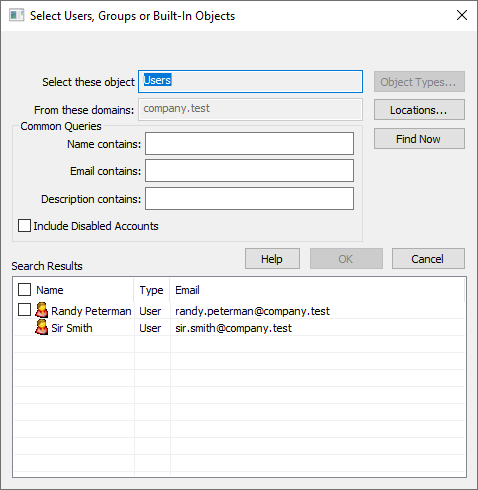Enable Include Disabled Accounts checkbox
Viewport: 478px width, 490px height.
point(24,226)
